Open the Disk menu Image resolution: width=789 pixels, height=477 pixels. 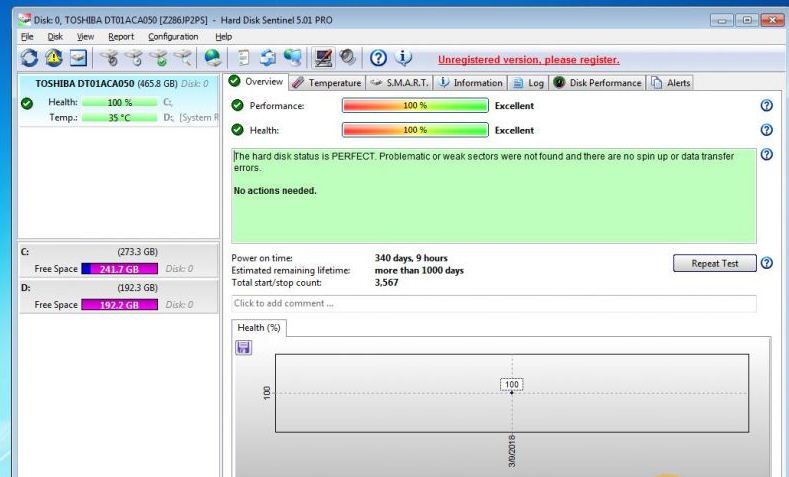pyautogui.click(x=55, y=37)
